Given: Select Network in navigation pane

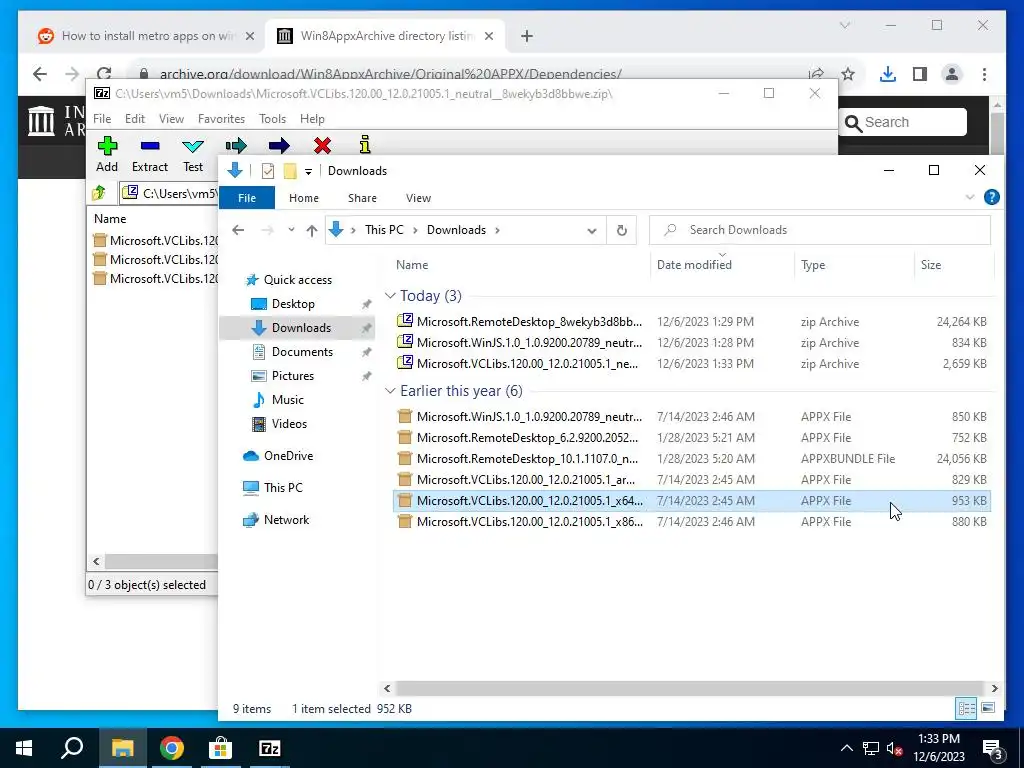Looking at the screenshot, I should click(286, 520).
